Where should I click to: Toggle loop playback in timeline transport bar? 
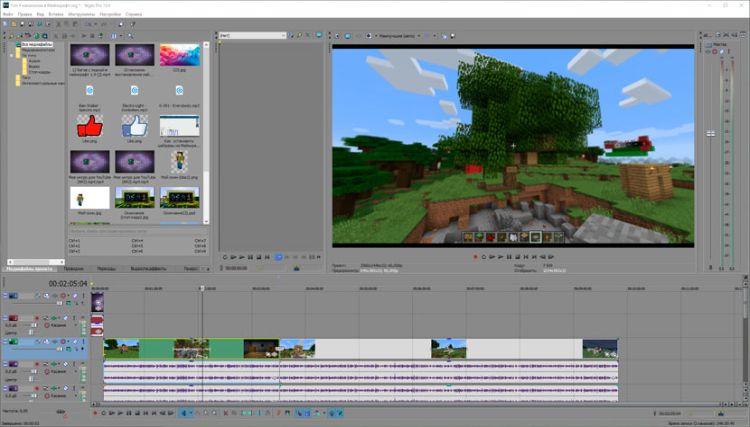tap(103, 413)
